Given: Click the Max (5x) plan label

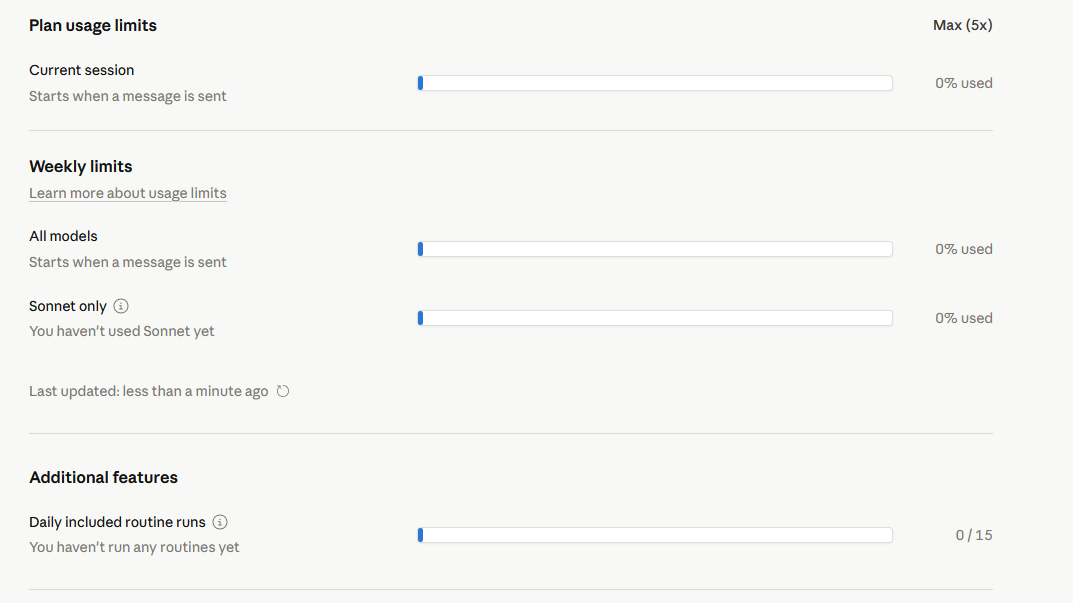Looking at the screenshot, I should (x=962, y=25).
